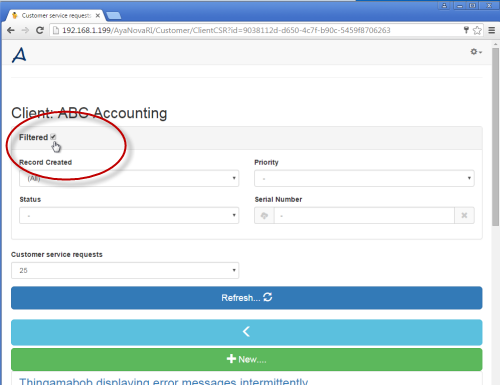Viewport: 500px width, 385px height.
Task: Open the settings gear menu
Action: (476, 52)
